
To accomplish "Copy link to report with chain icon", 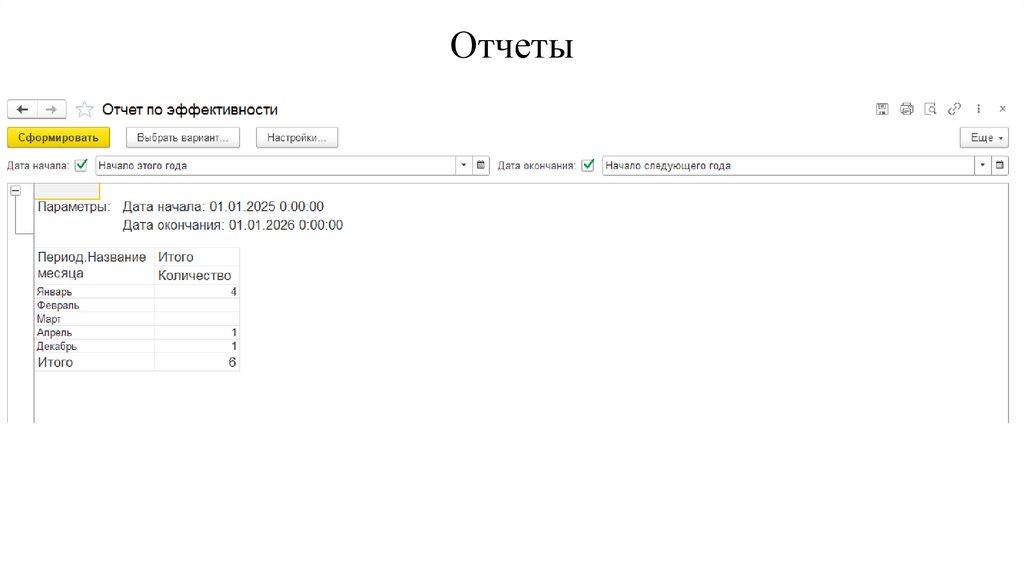I will (x=954, y=109).
